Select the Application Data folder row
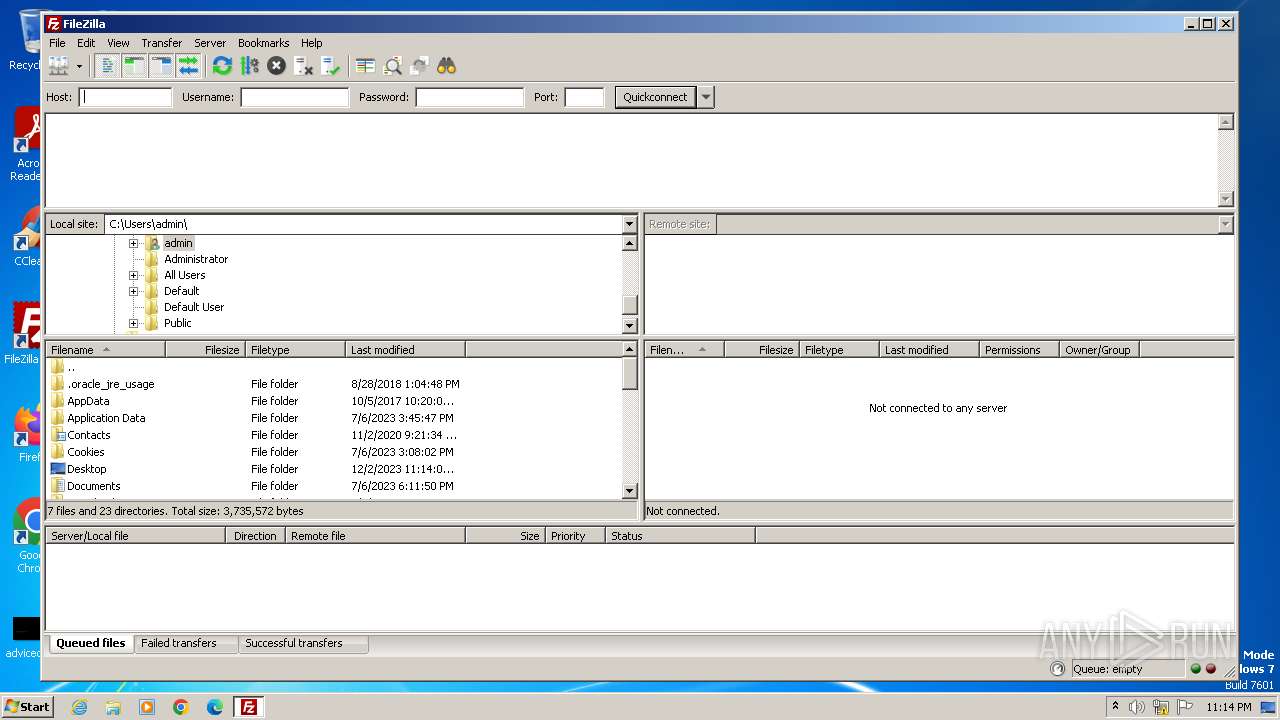Image resolution: width=1280 pixels, height=720 pixels. point(333,418)
